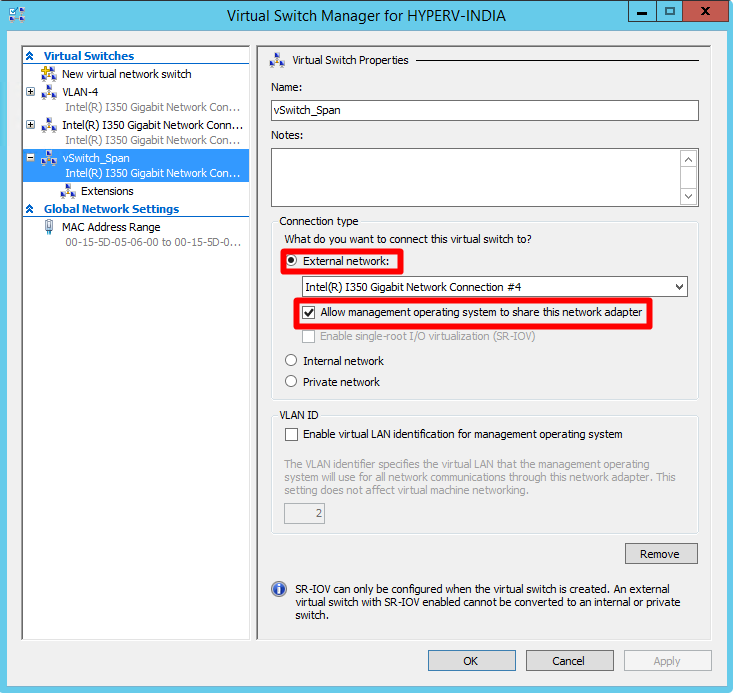This screenshot has height=694, width=733.
Task: Click the OK button
Action: pyautogui.click(x=472, y=660)
